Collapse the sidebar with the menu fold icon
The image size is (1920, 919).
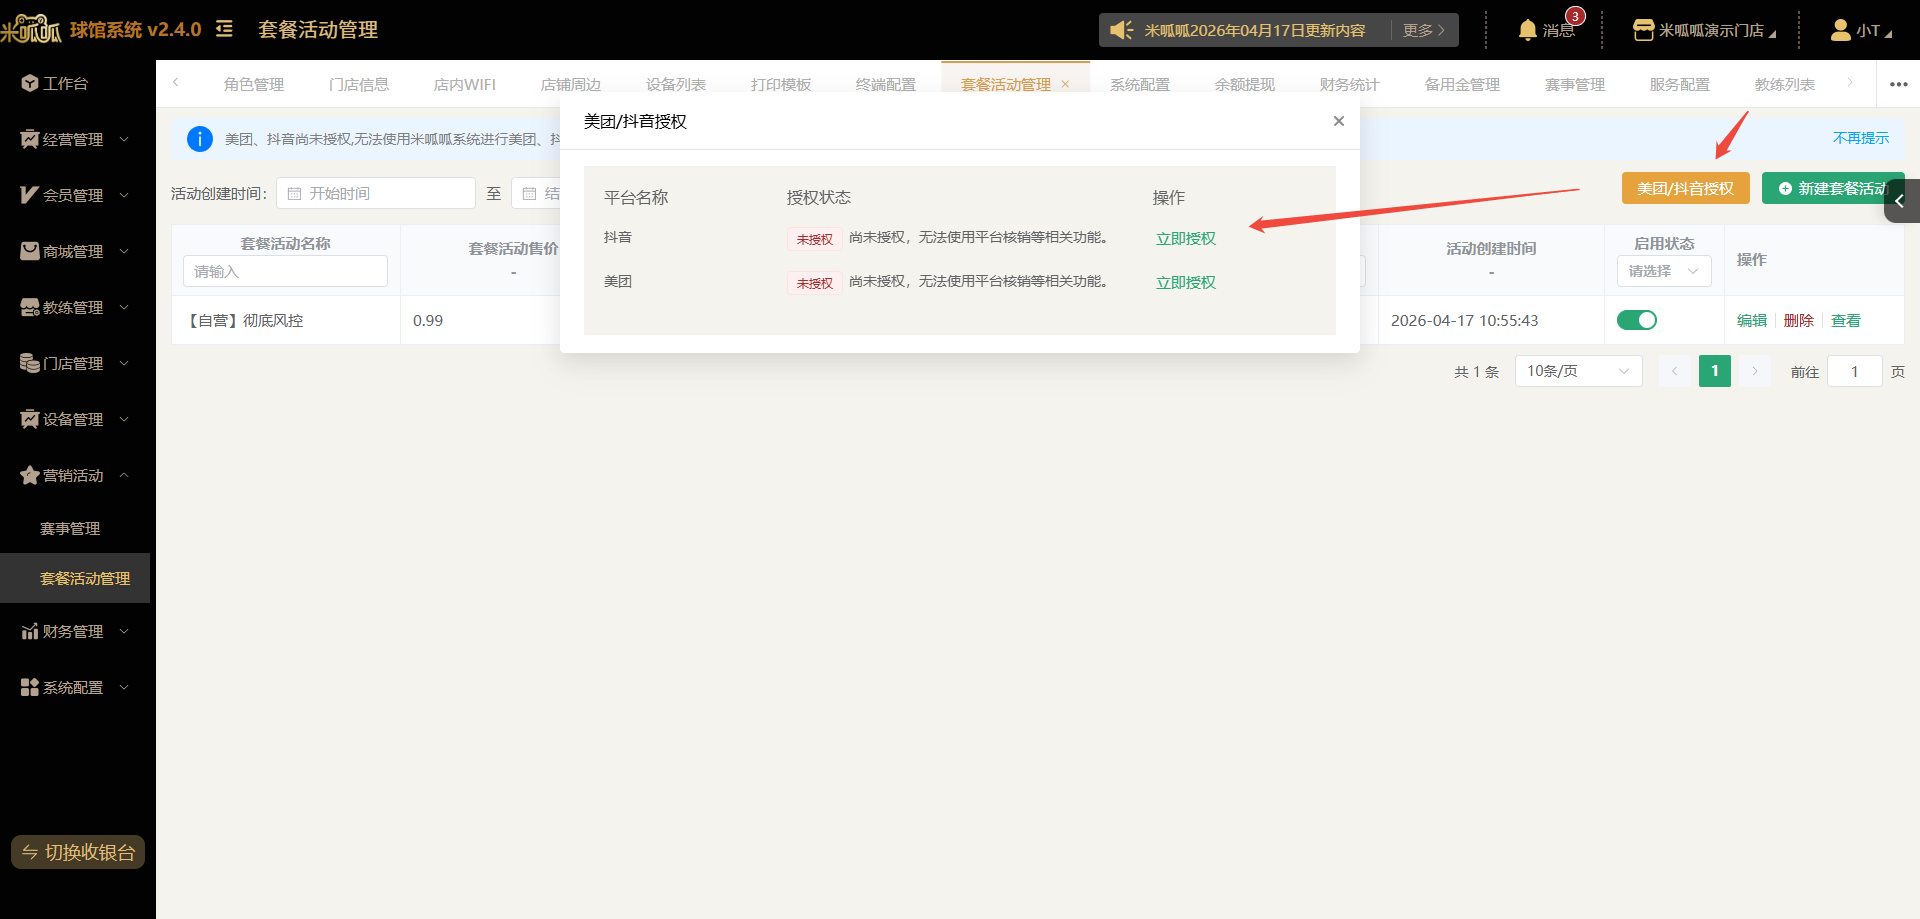pyautogui.click(x=224, y=29)
